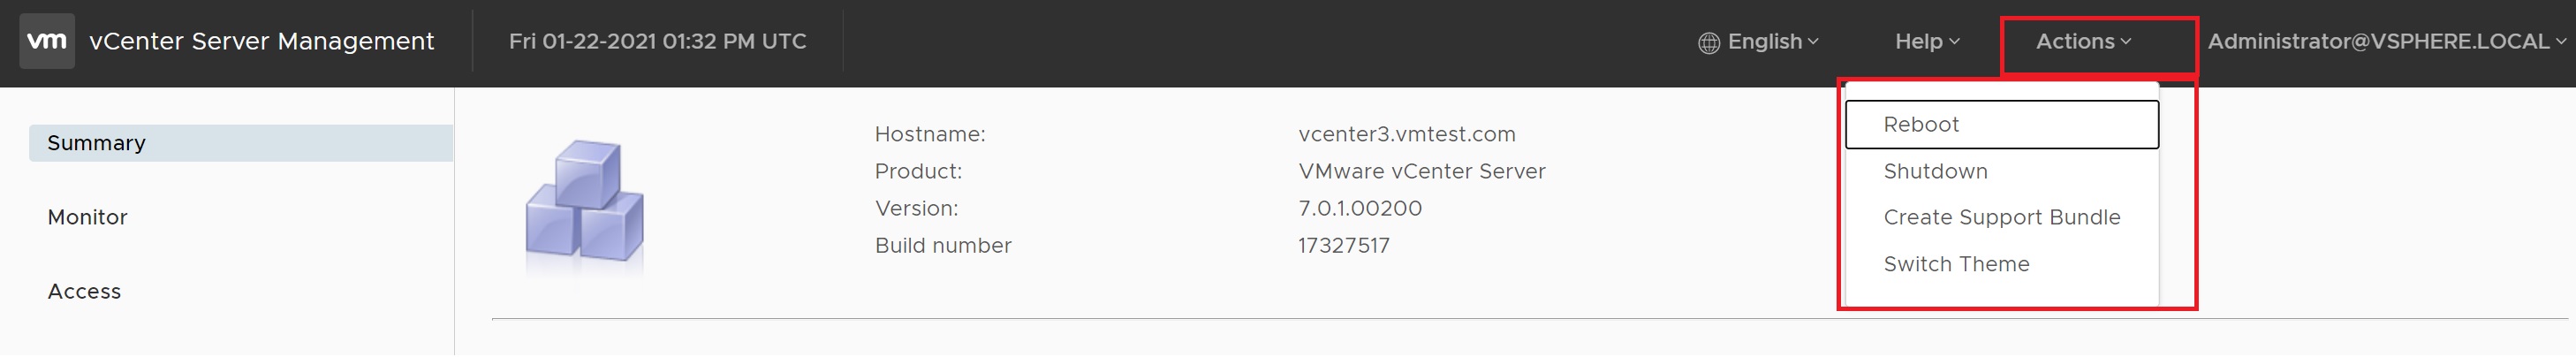Select Create Support Bundle option
This screenshot has width=2576, height=357.
[2002, 217]
